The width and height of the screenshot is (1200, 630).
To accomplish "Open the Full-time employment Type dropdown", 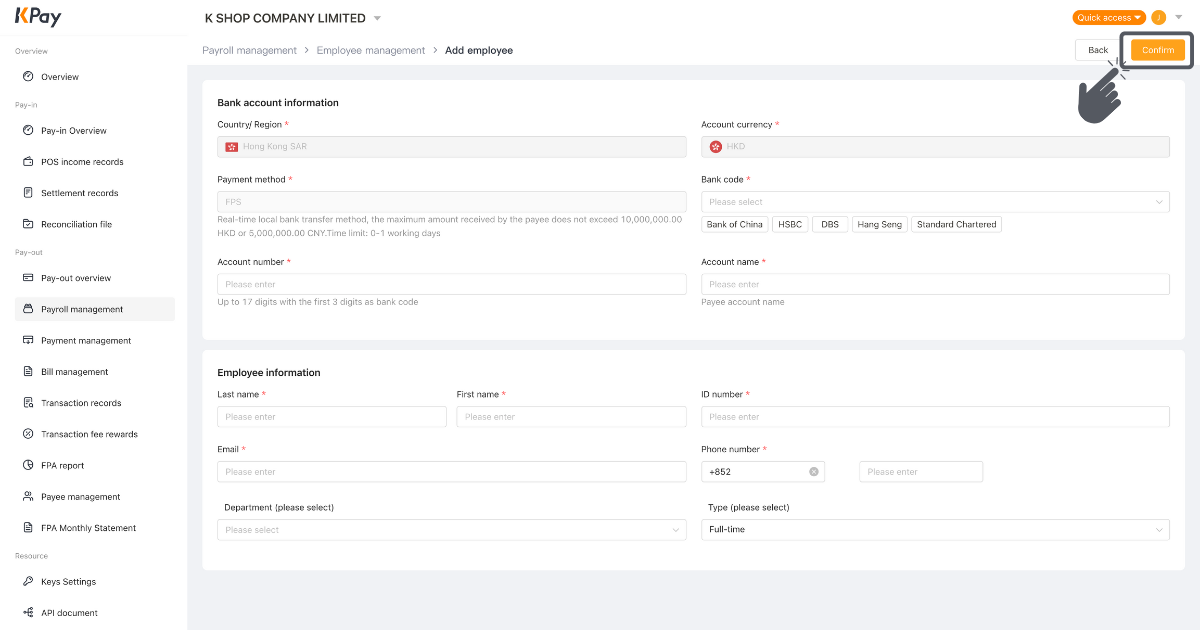I will [935, 529].
